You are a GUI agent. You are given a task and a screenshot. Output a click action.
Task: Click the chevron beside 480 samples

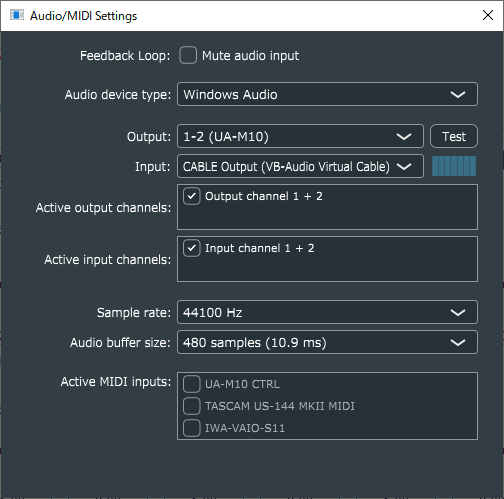(x=458, y=343)
